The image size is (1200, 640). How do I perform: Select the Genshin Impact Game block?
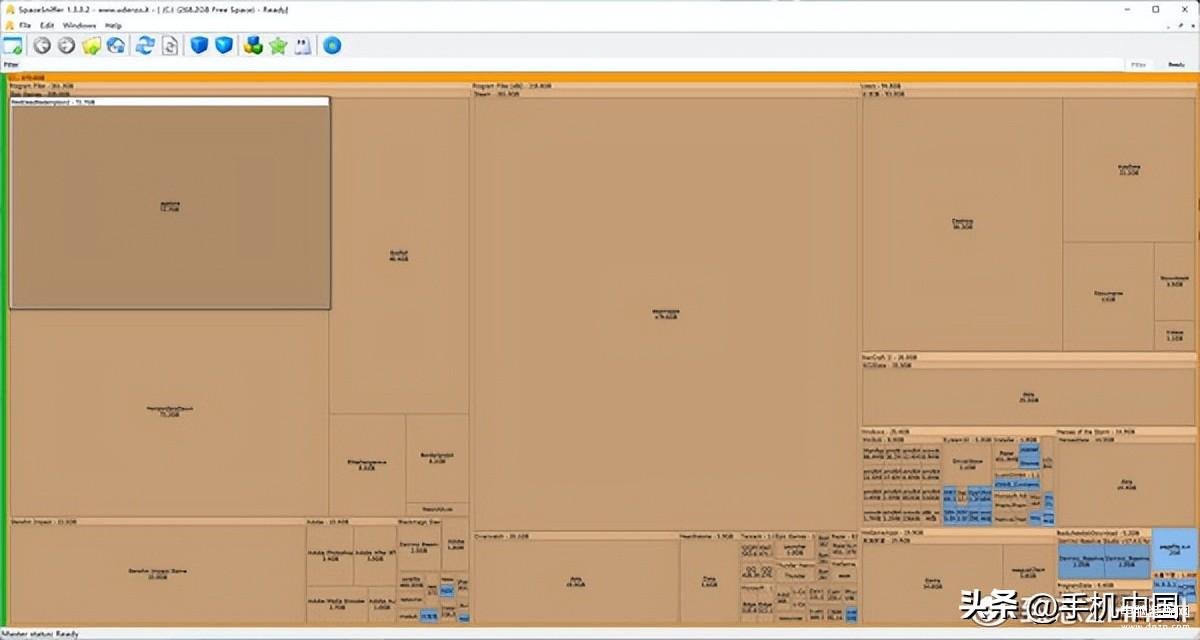pyautogui.click(x=157, y=574)
